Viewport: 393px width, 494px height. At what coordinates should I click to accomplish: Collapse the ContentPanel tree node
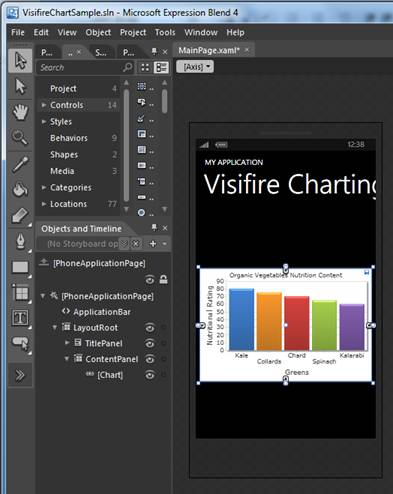pyautogui.click(x=67, y=359)
